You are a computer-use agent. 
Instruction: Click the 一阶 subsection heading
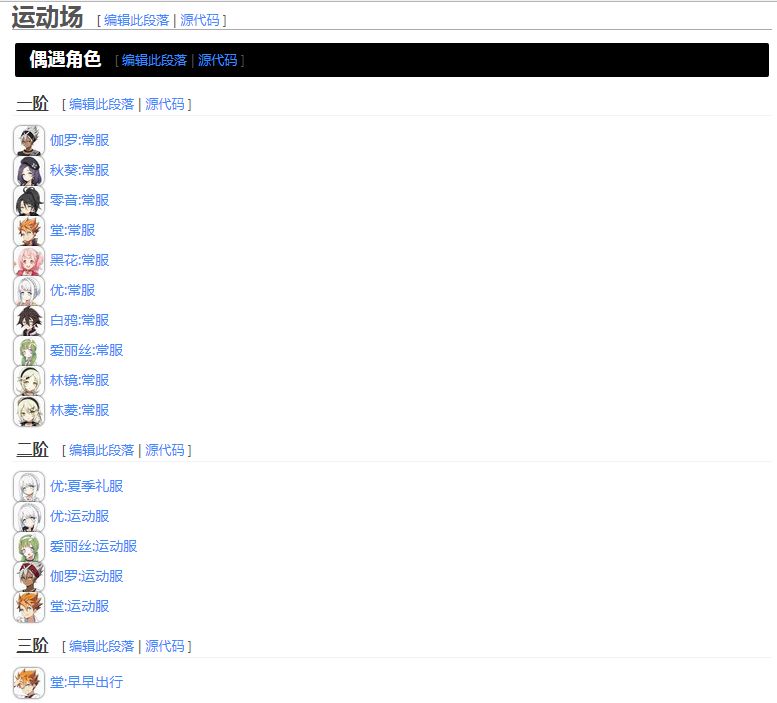[32, 104]
